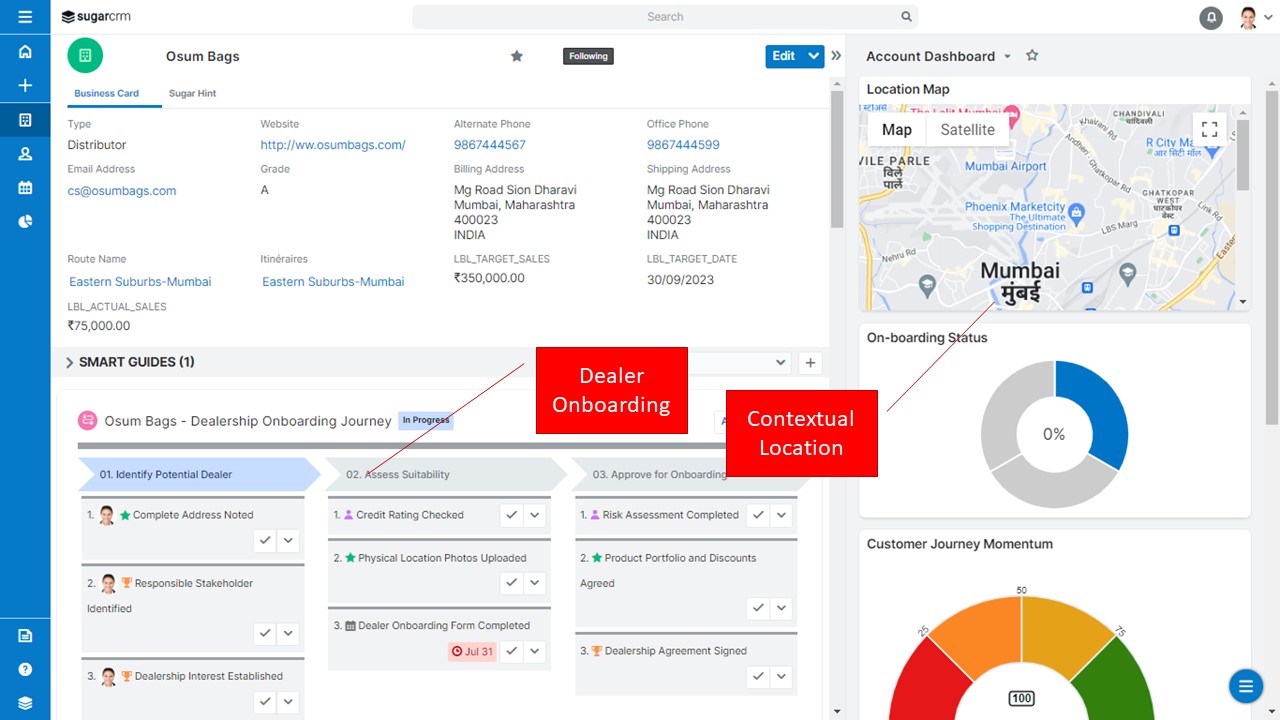Favorite the Osum Bags record star

tap(517, 56)
